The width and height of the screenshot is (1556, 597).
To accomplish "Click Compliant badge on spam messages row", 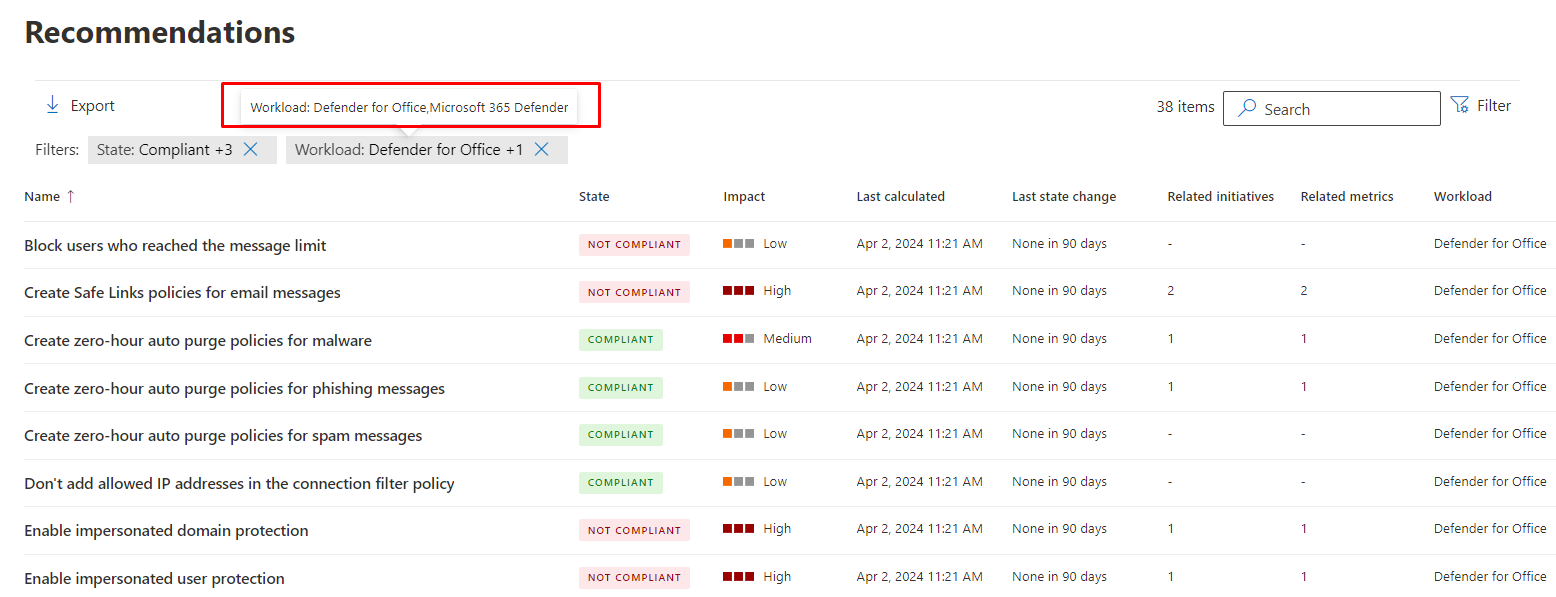I will (x=620, y=435).
